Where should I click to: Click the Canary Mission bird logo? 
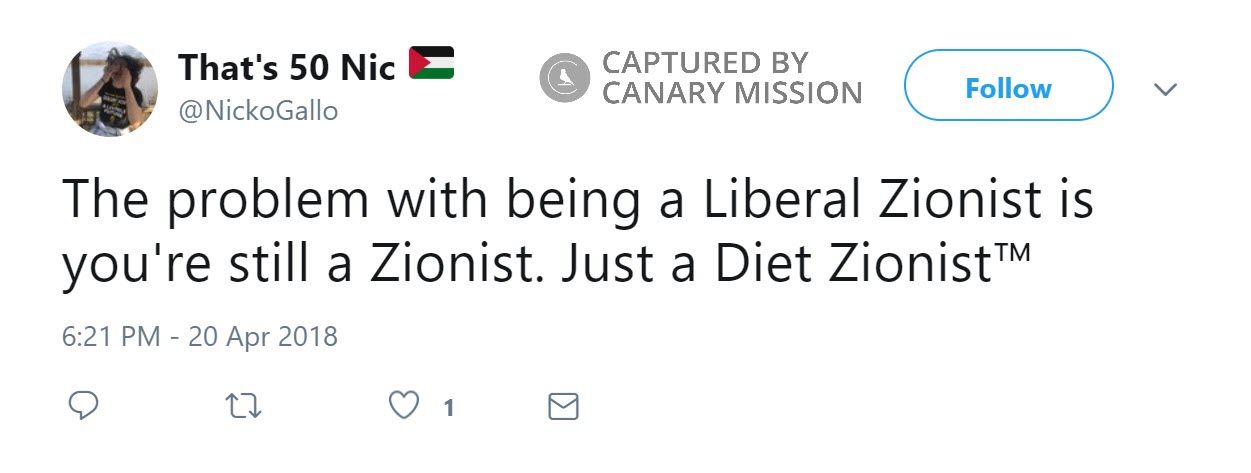tap(565, 77)
